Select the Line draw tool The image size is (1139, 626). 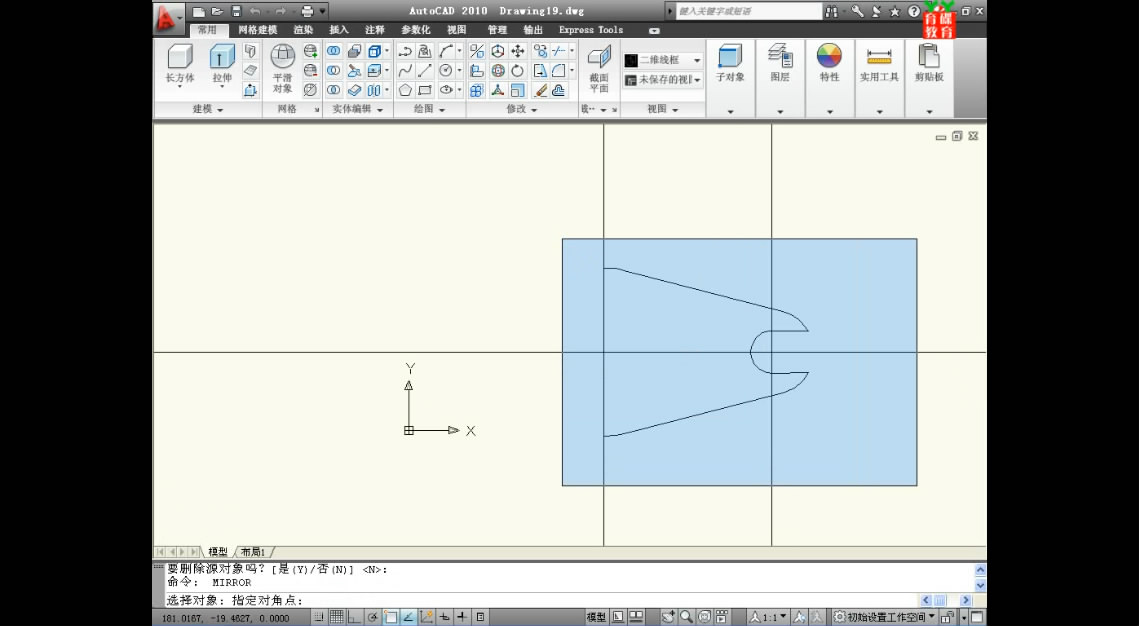click(x=426, y=70)
